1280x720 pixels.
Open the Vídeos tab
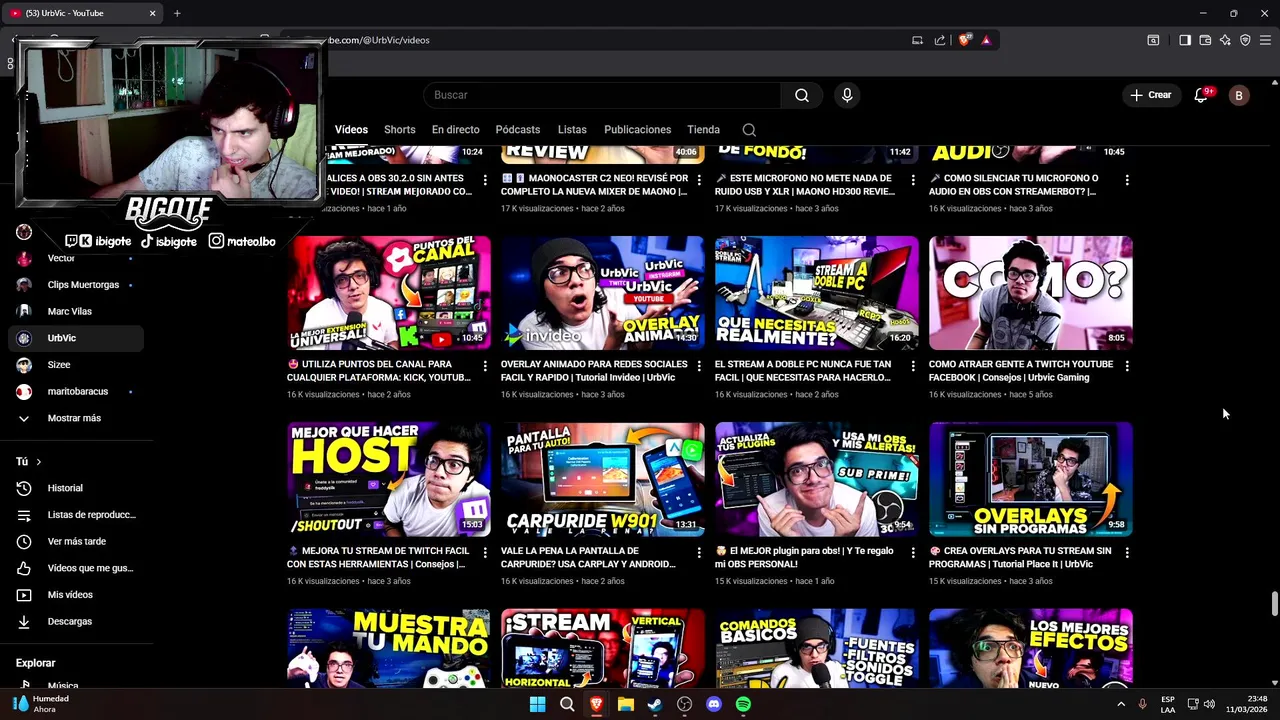tap(351, 130)
